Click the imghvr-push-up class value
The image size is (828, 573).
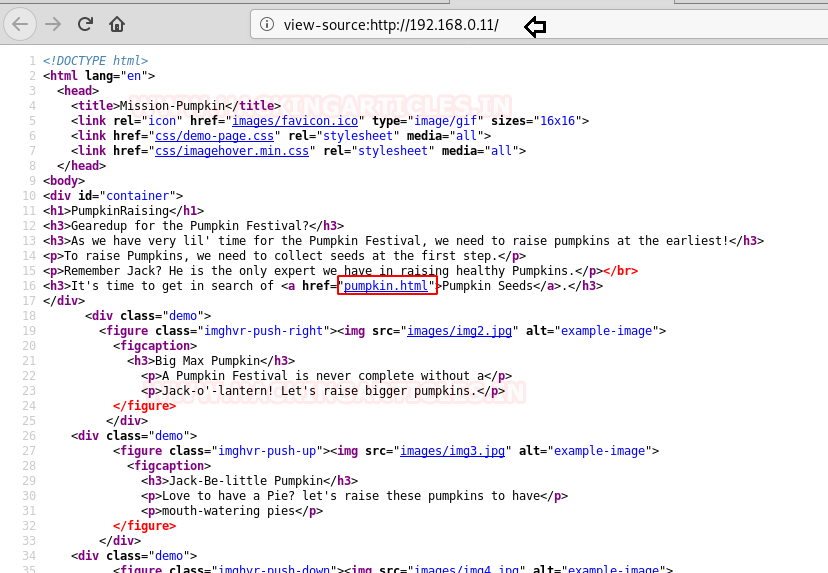(267, 451)
